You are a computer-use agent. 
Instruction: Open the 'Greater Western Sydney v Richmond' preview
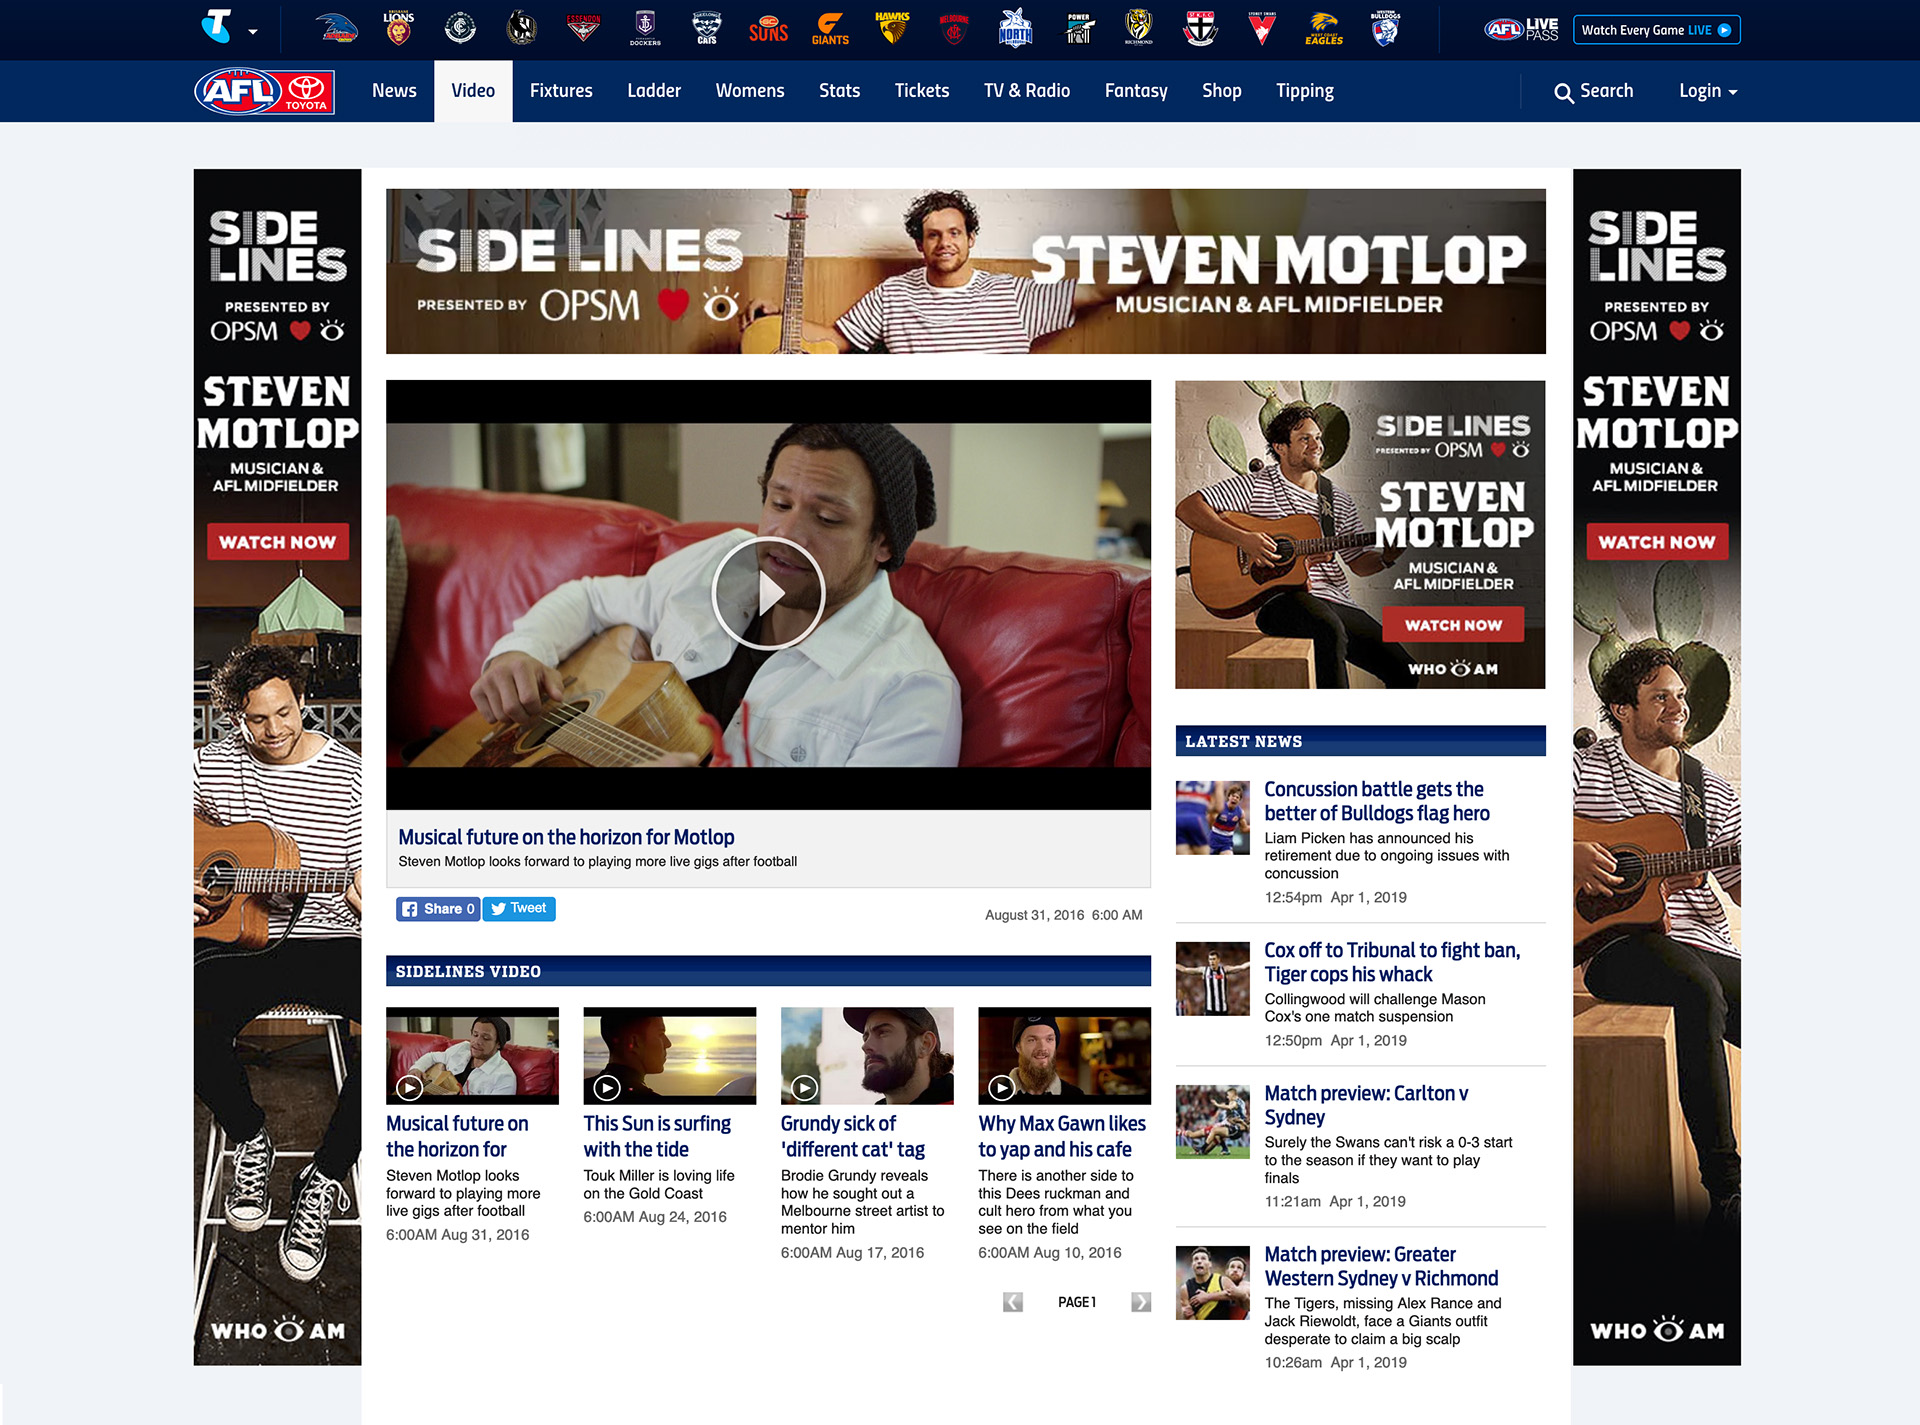[1381, 1266]
